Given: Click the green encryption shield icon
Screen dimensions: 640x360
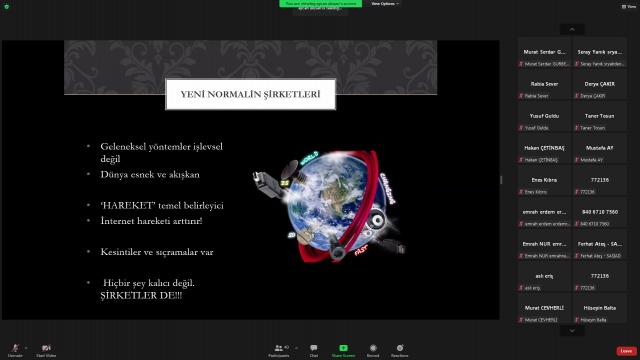Looking at the screenshot, I should point(7,7).
